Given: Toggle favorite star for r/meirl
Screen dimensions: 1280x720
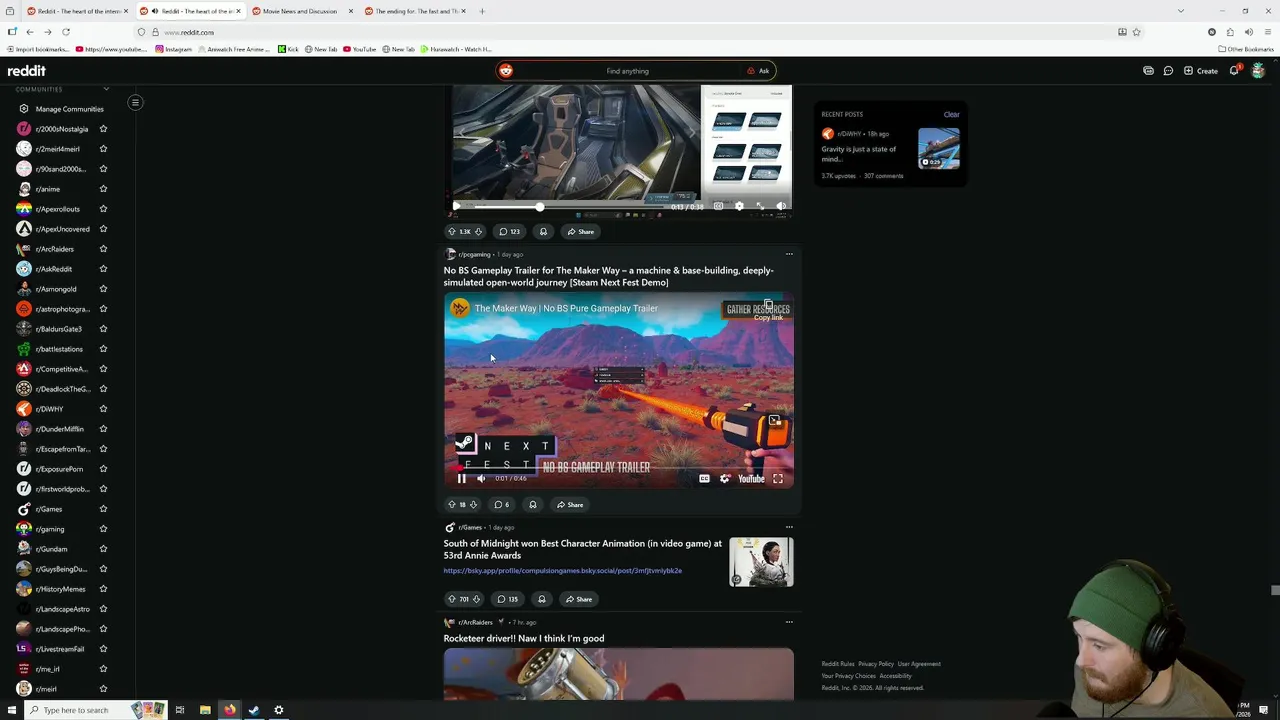Looking at the screenshot, I should point(103,689).
